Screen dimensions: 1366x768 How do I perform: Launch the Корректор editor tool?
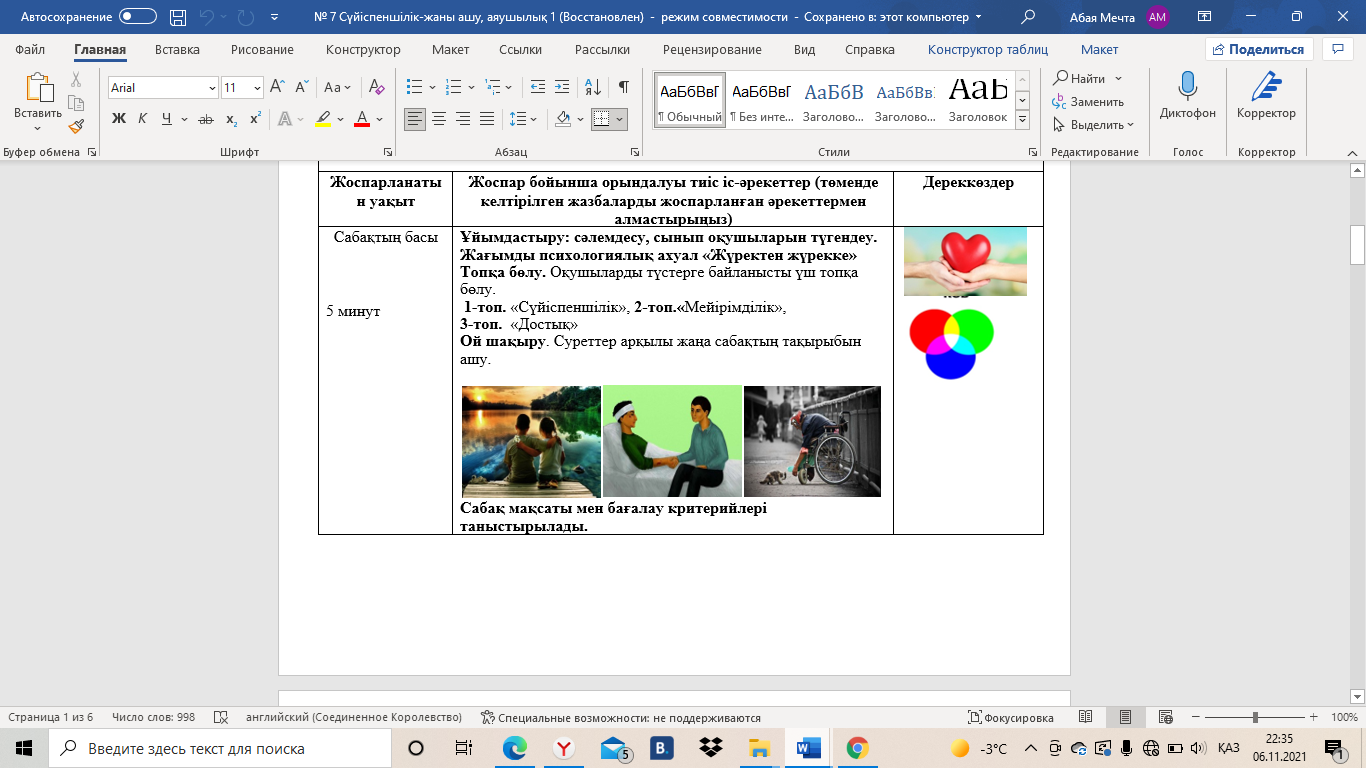[1266, 98]
